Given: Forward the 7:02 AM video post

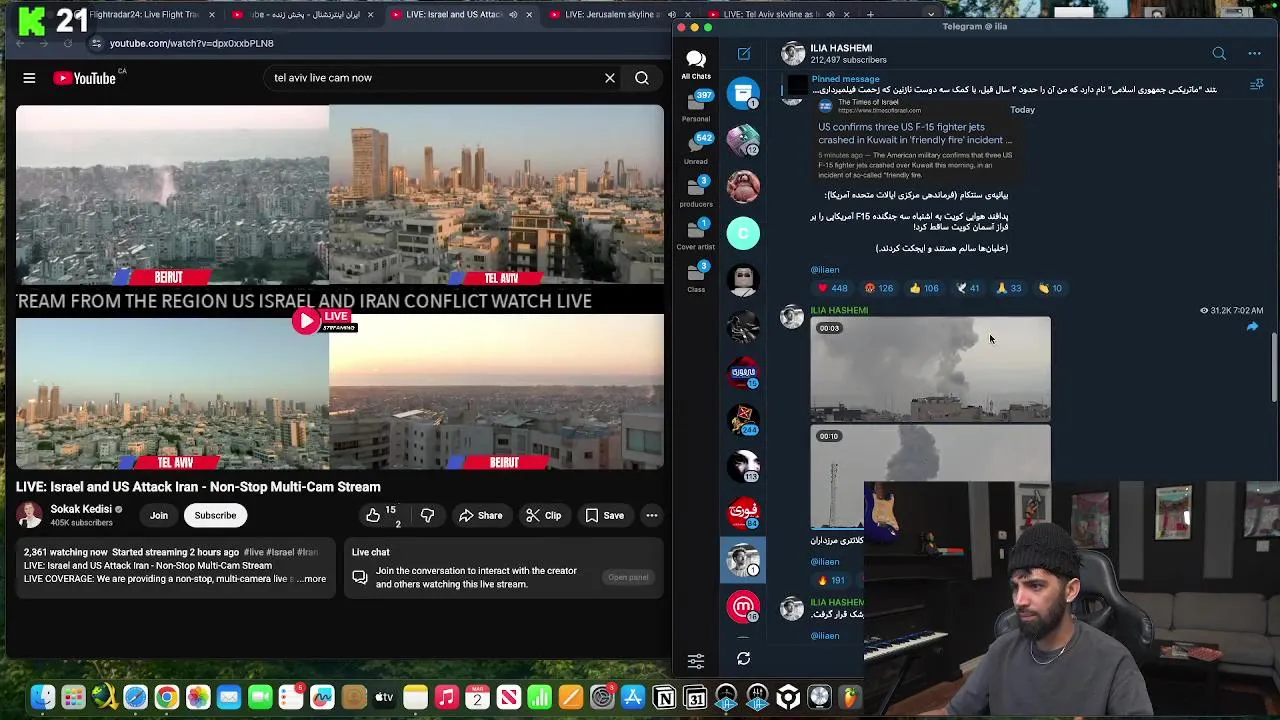Looking at the screenshot, I should pos(1252,327).
